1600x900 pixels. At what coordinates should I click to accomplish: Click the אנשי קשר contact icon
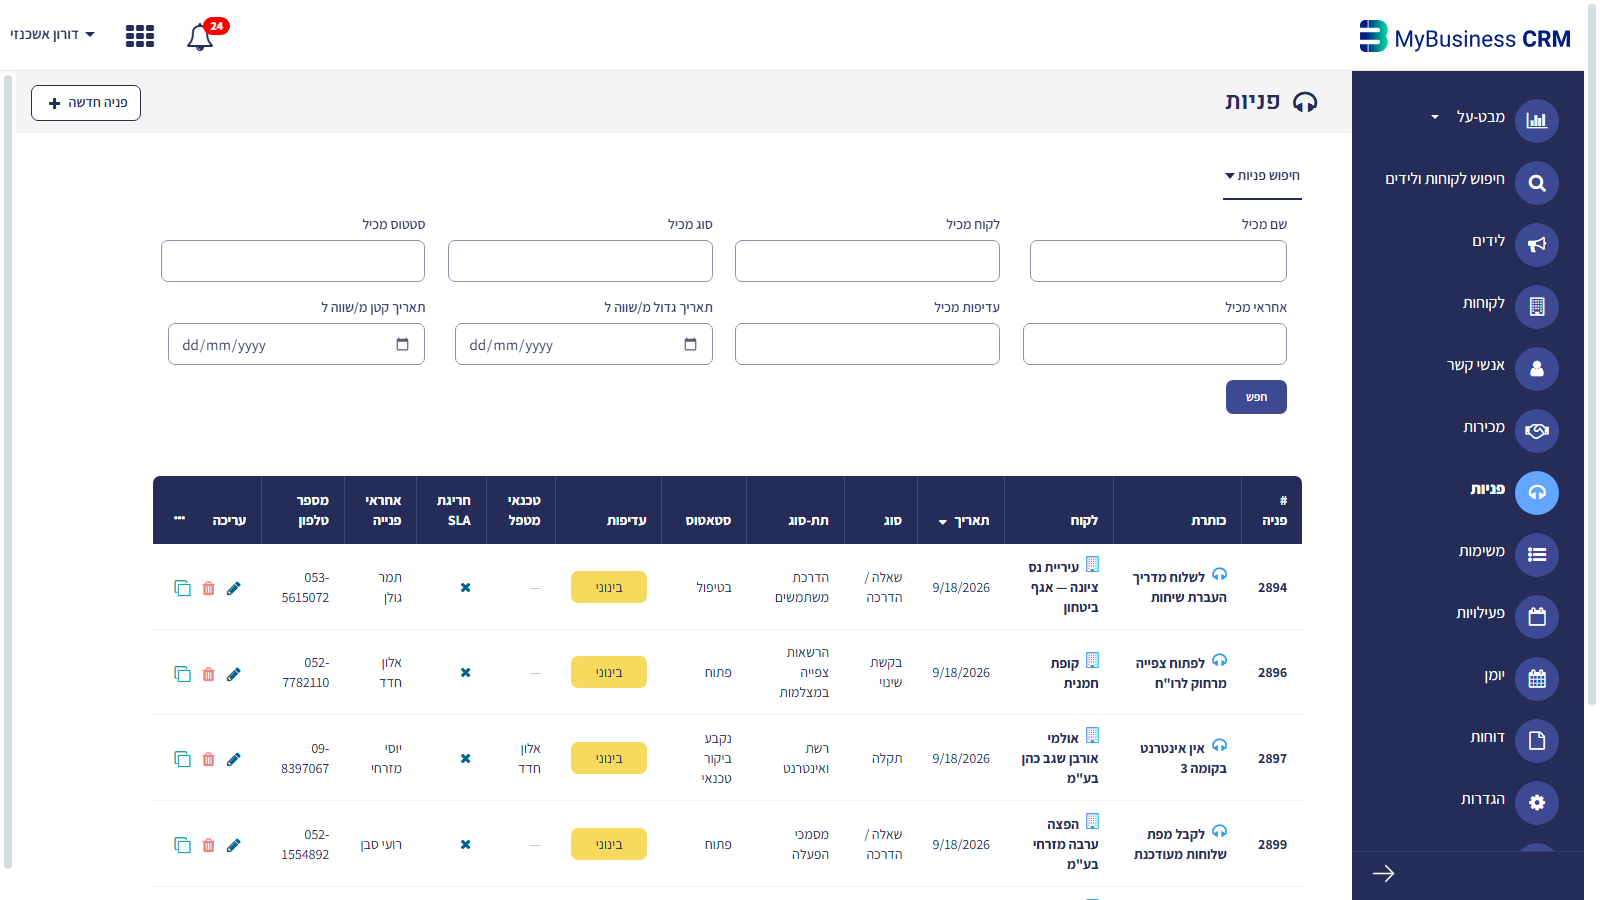point(1537,369)
